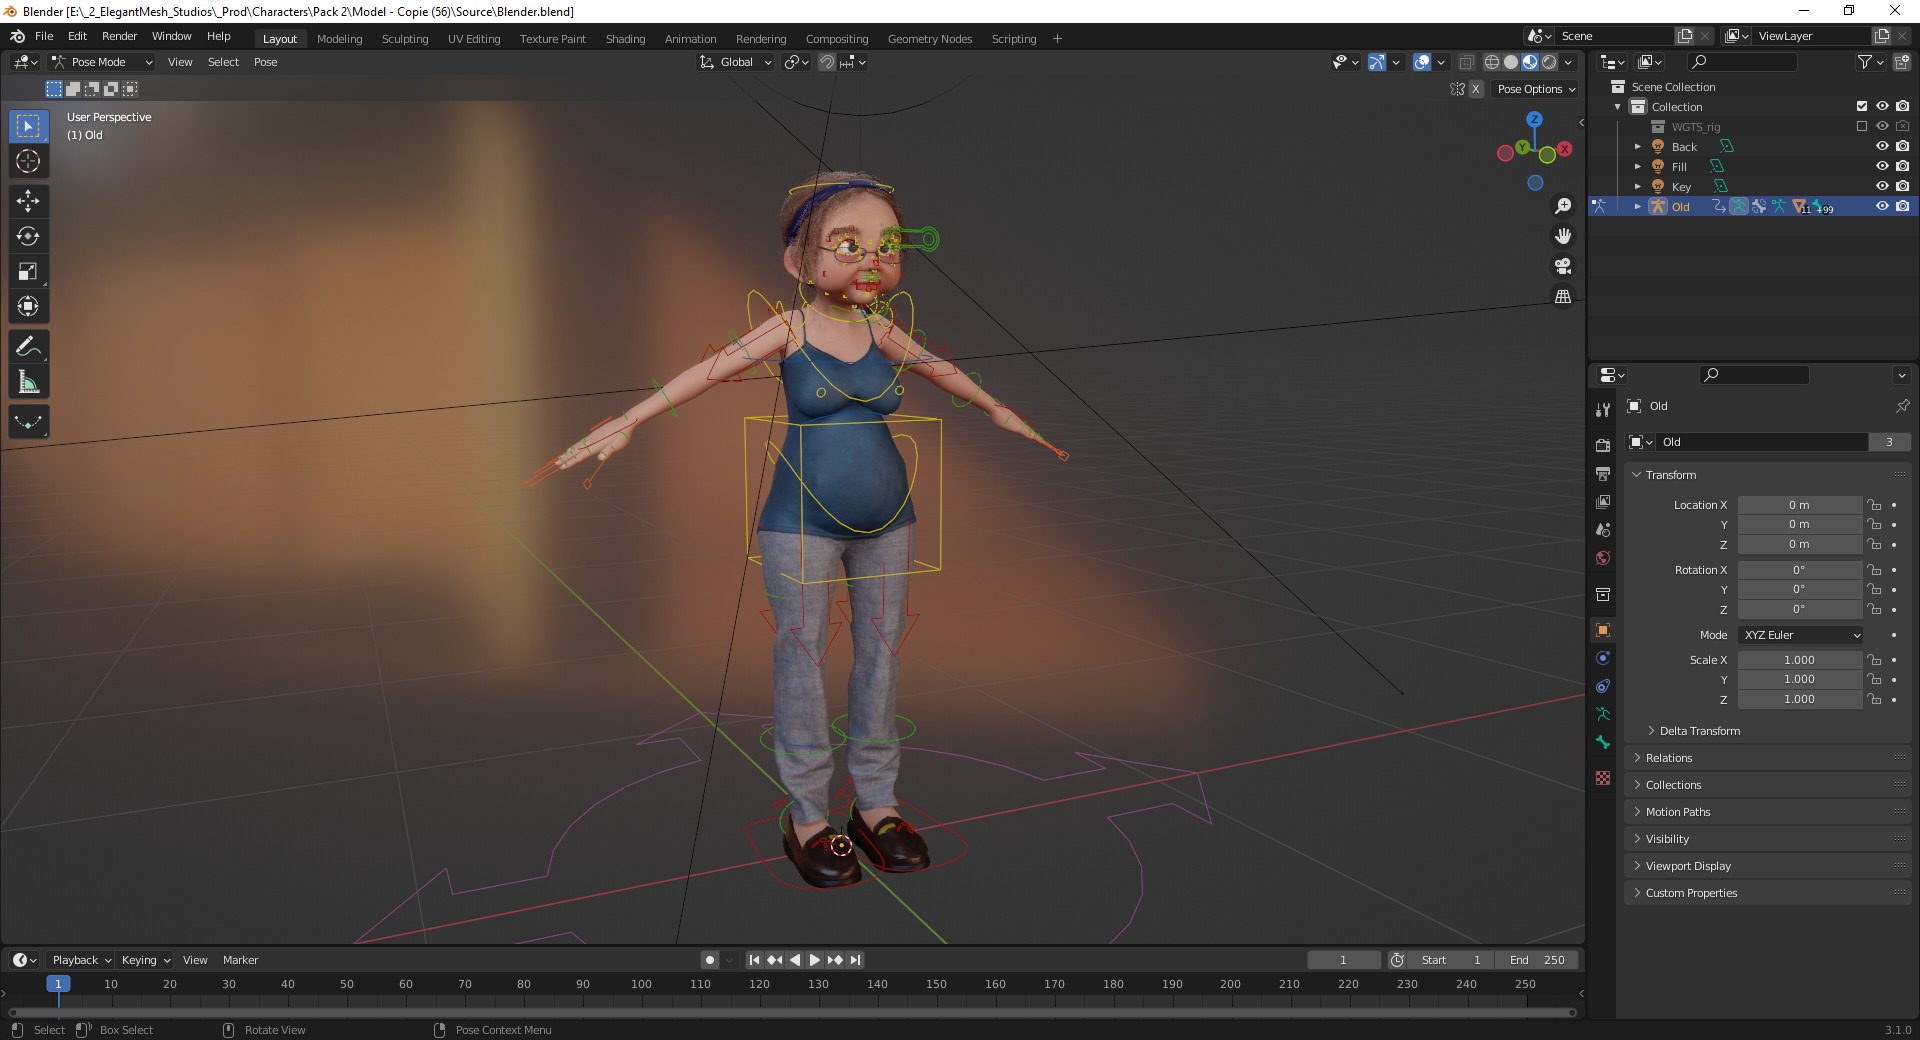Switch to UV Editing workspace tab
Image resolution: width=1920 pixels, height=1040 pixels.
(x=474, y=39)
